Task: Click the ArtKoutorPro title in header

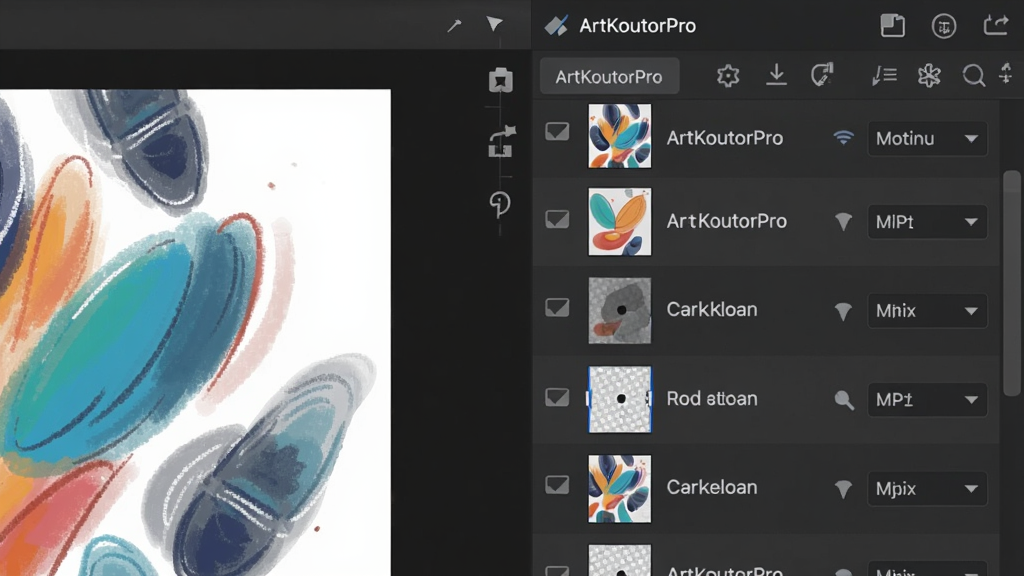Action: pyautogui.click(x=637, y=25)
